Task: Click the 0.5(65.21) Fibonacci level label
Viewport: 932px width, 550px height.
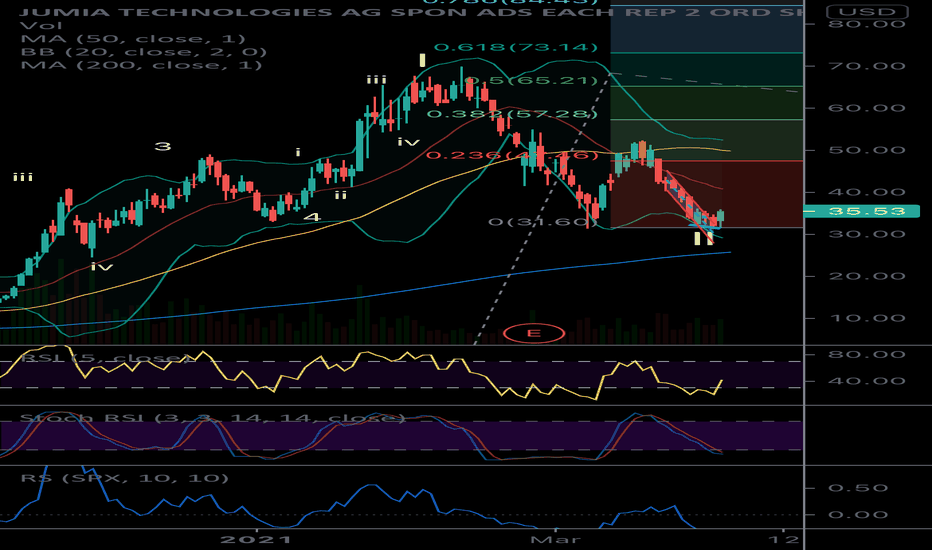Action: pyautogui.click(x=531, y=80)
